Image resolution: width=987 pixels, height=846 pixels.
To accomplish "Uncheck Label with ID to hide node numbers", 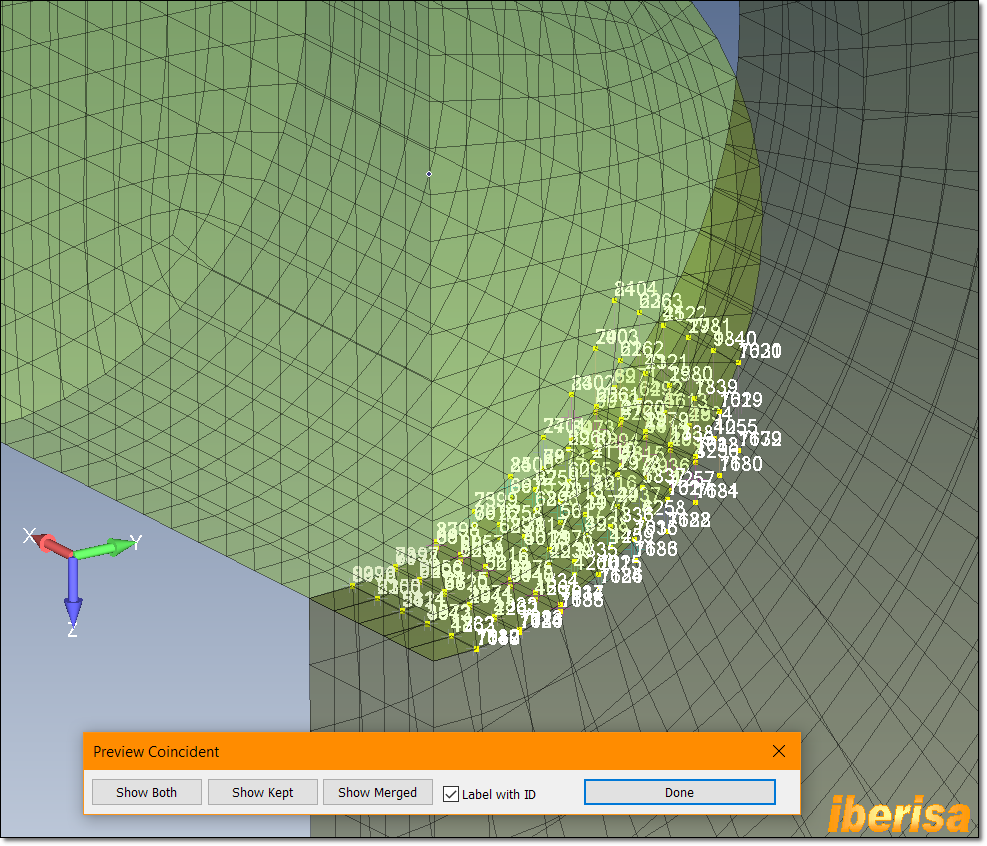I will coord(450,792).
